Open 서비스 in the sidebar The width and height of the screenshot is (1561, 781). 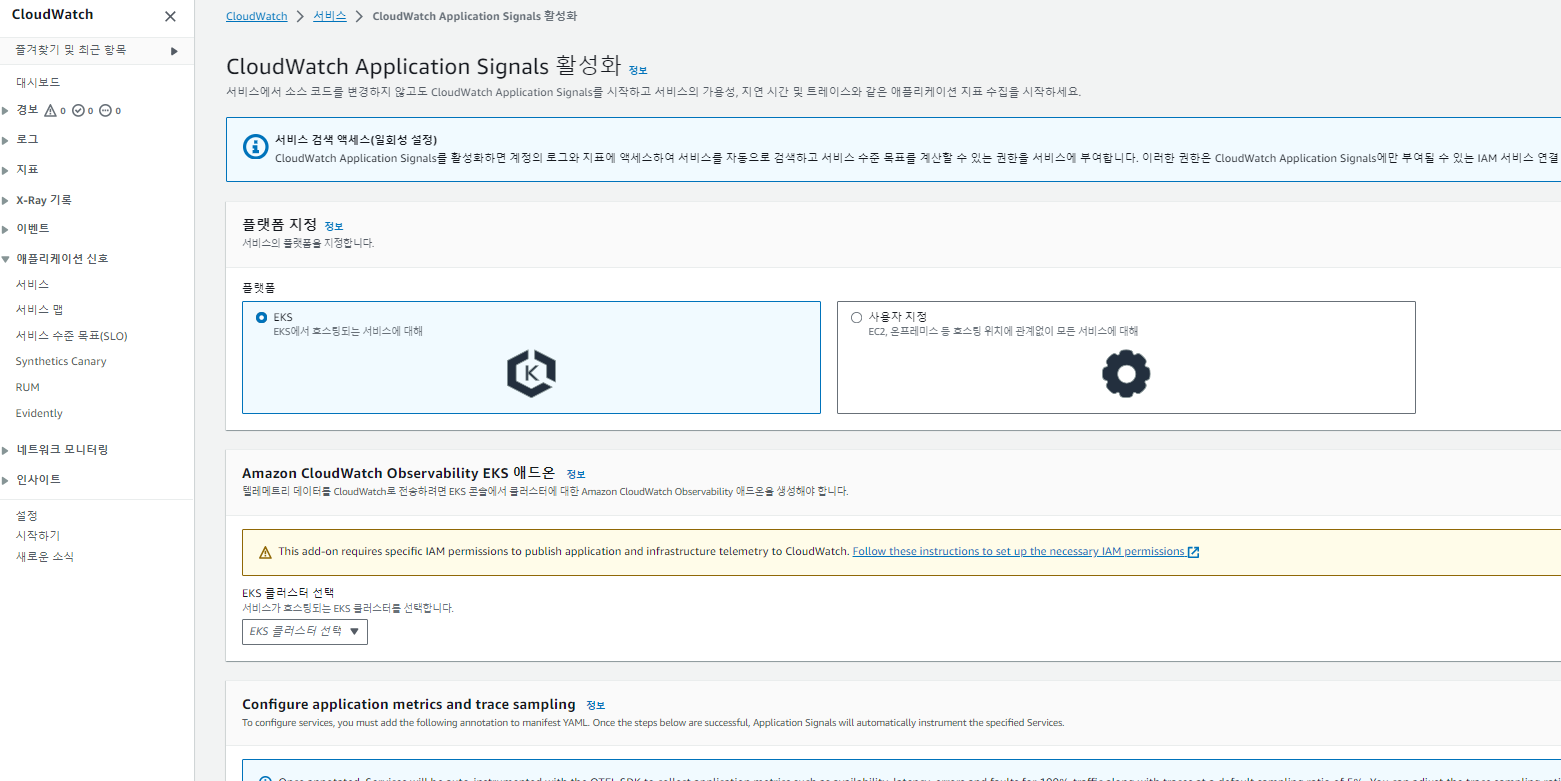coord(32,284)
